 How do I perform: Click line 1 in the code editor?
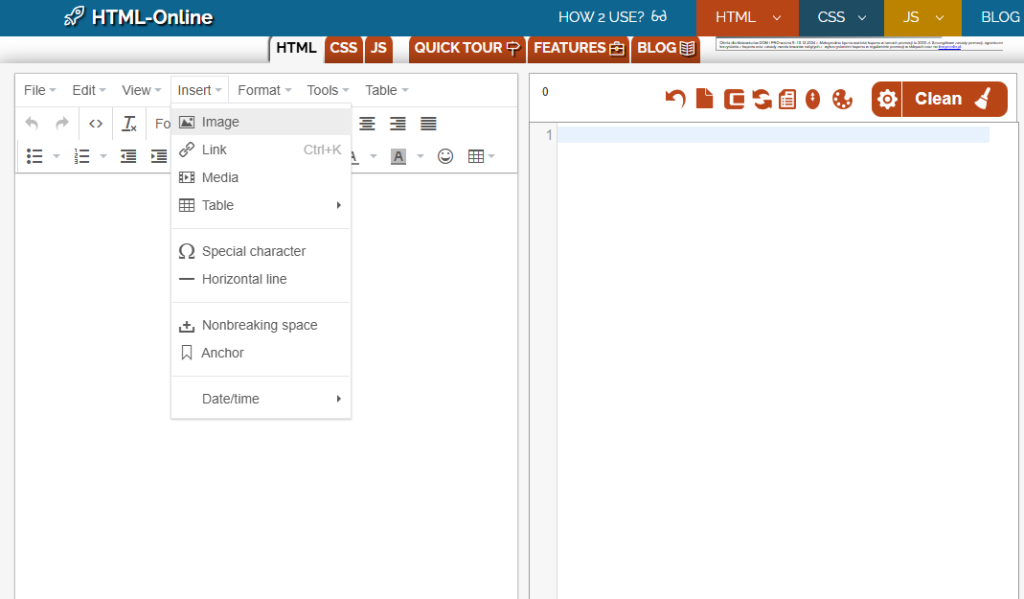point(772,135)
